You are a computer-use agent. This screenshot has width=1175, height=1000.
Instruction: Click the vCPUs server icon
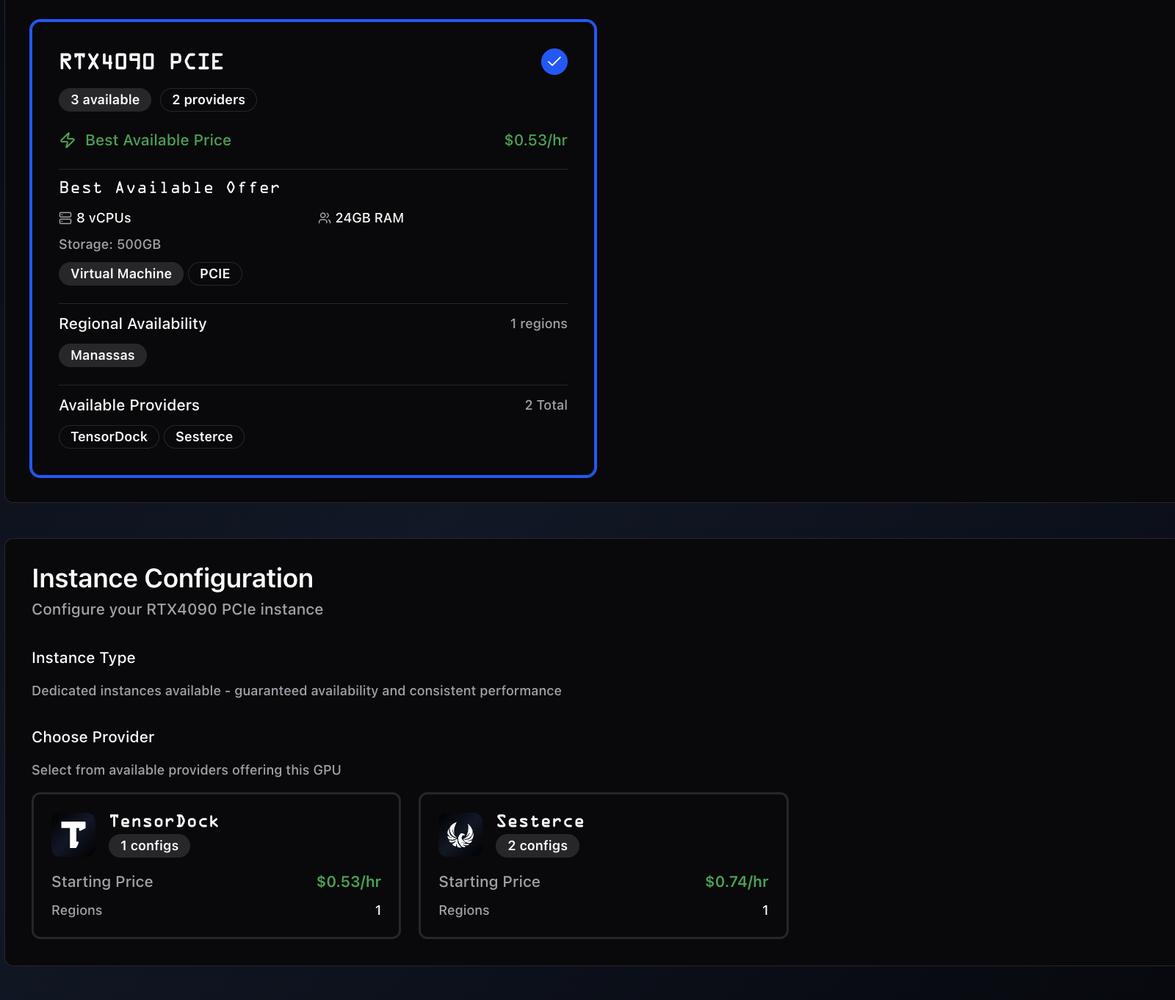tap(66, 218)
